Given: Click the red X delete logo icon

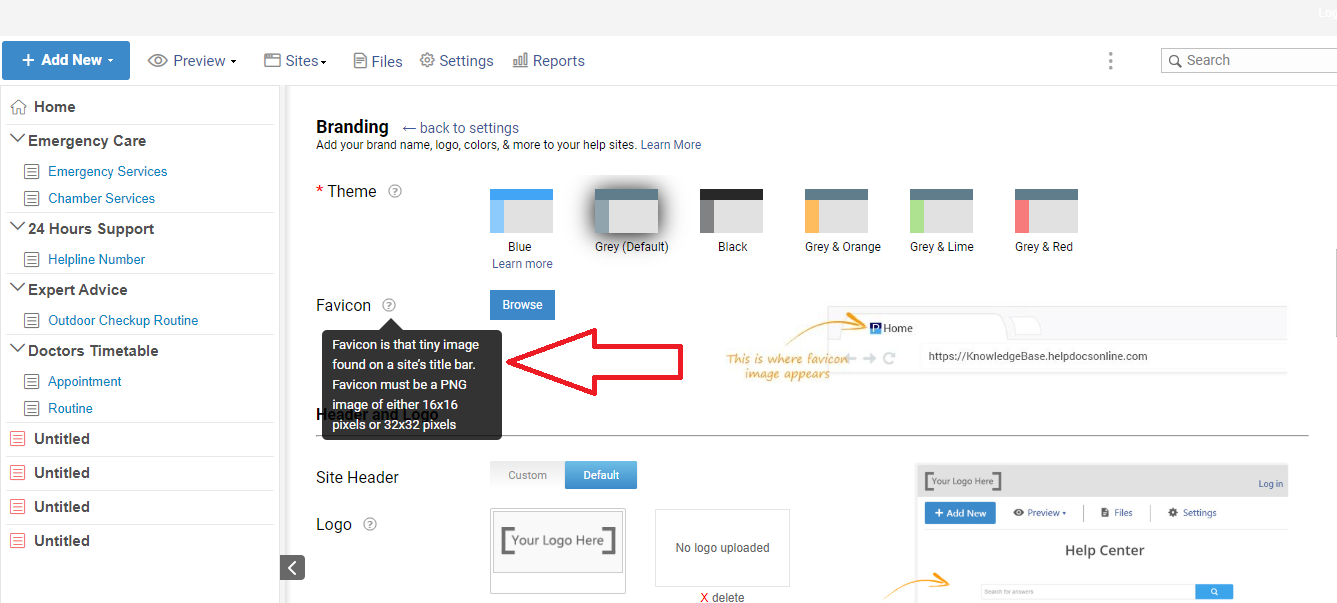Looking at the screenshot, I should (704, 598).
